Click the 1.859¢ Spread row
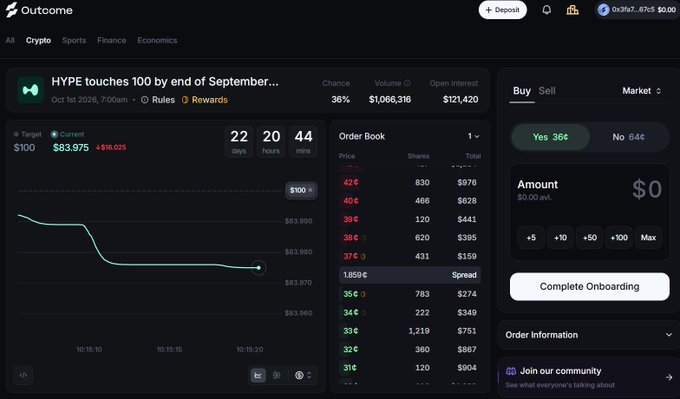This screenshot has height=399, width=680. [x=410, y=275]
